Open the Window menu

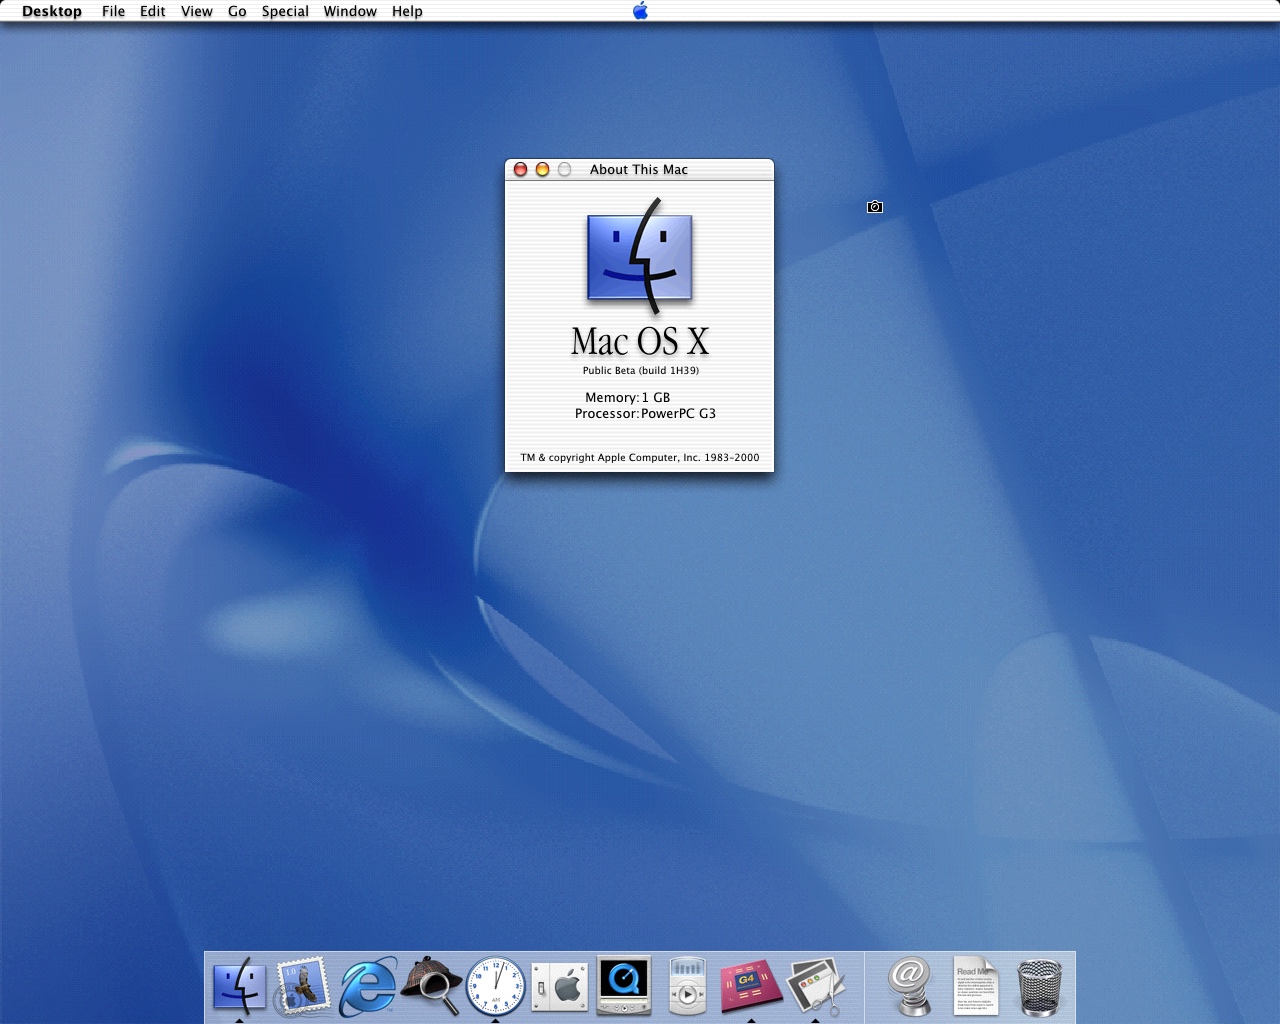pyautogui.click(x=350, y=11)
